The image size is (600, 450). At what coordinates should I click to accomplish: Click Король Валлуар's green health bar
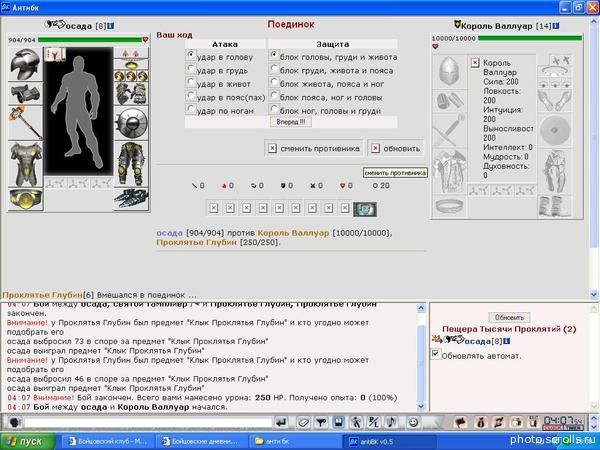530,38
